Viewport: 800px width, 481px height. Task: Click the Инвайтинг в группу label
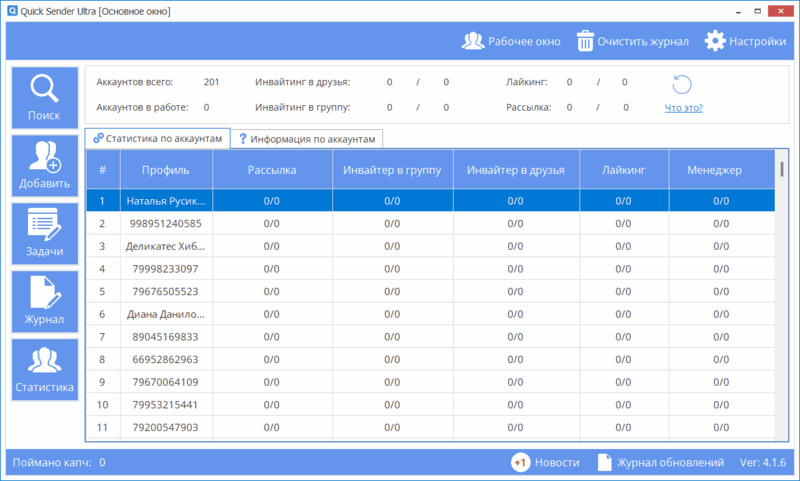[303, 108]
